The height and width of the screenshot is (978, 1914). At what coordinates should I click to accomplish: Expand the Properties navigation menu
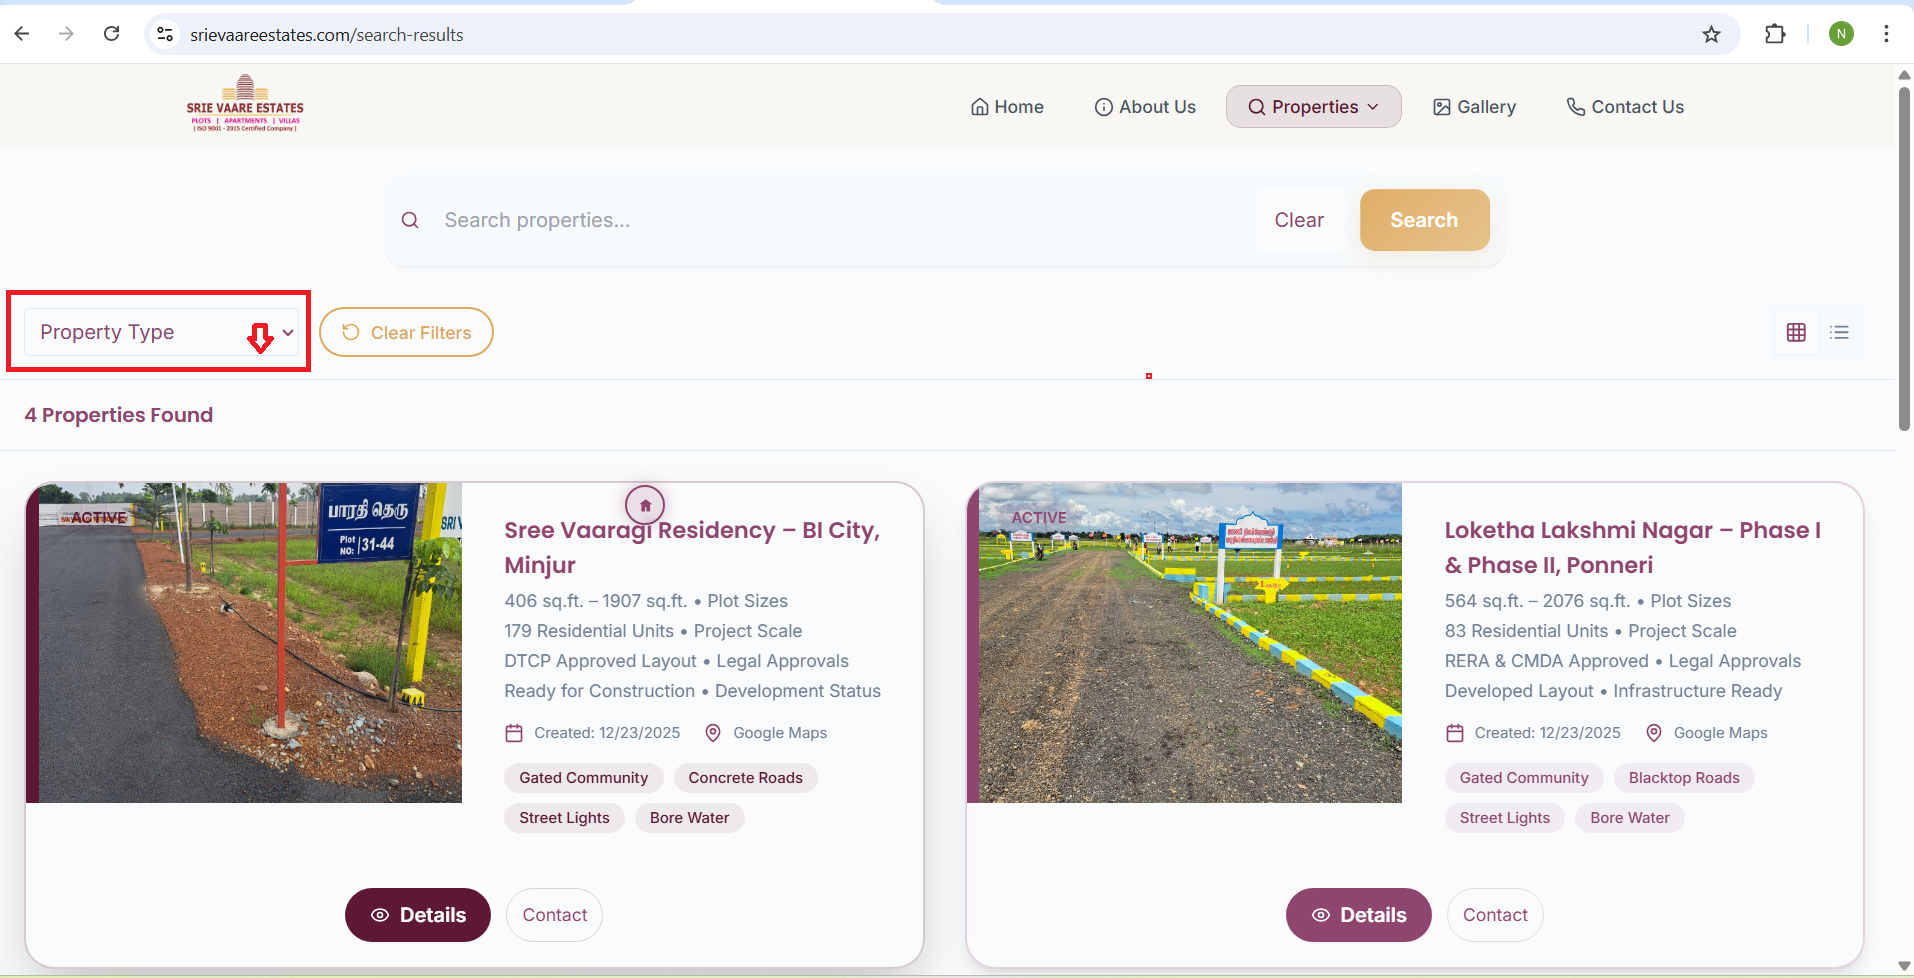tap(1313, 107)
